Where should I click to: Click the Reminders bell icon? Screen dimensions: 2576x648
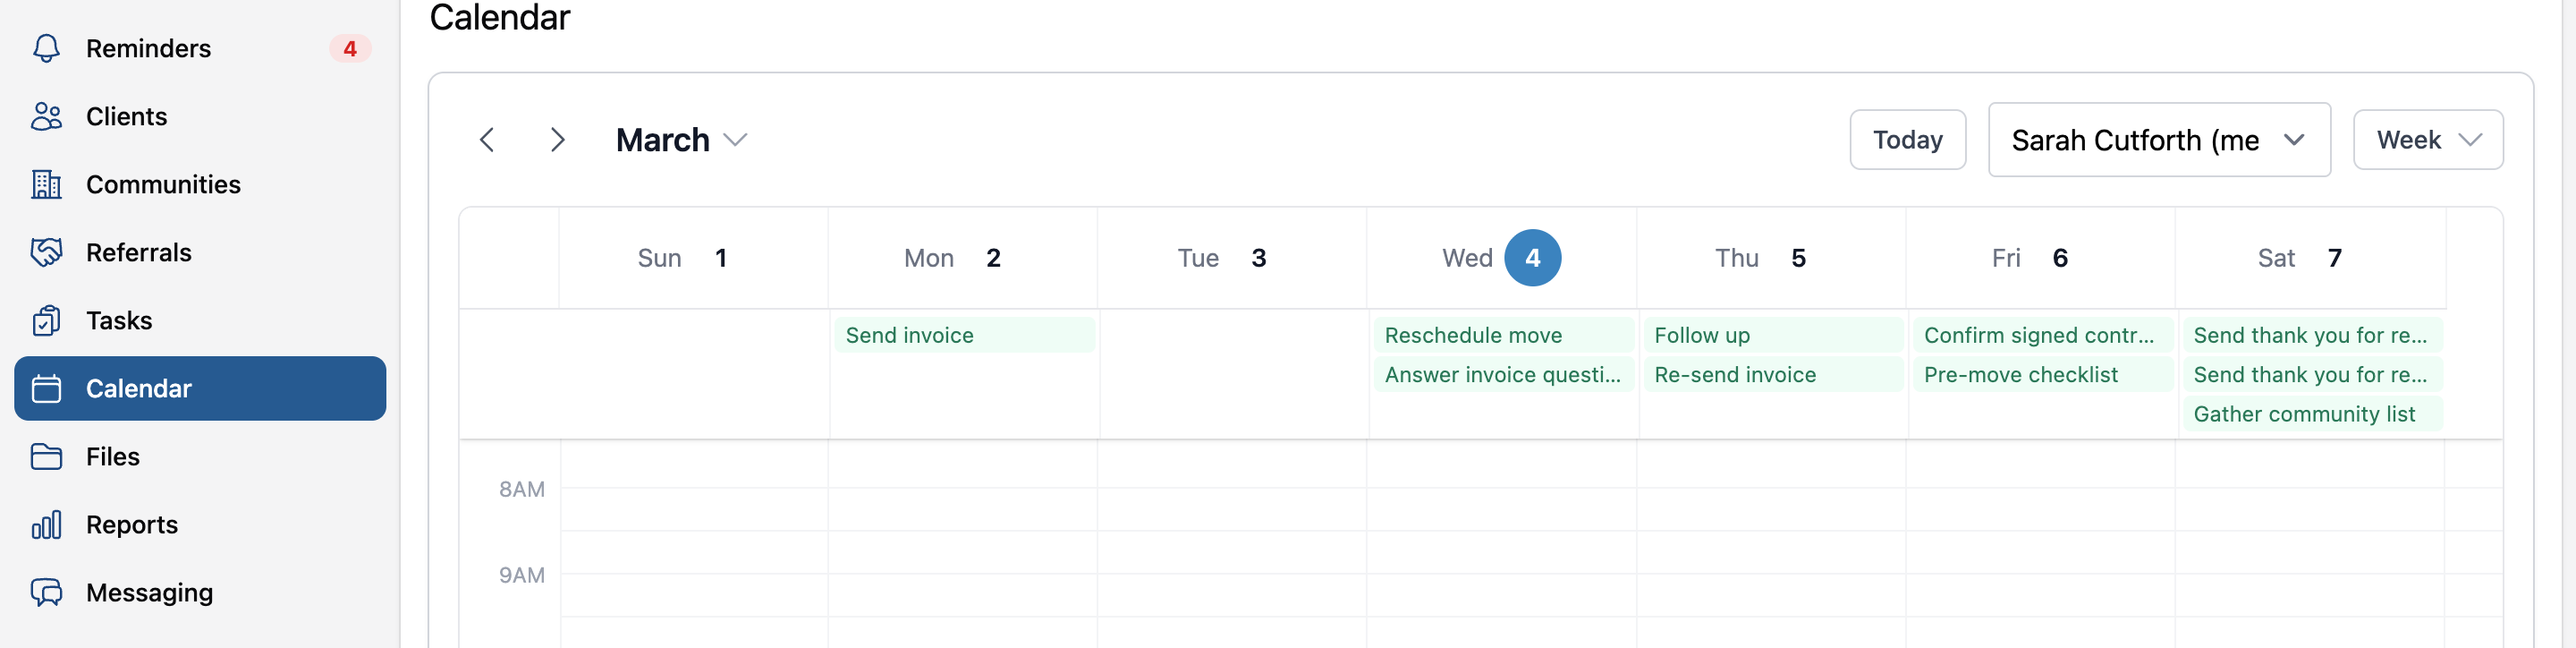[46, 48]
